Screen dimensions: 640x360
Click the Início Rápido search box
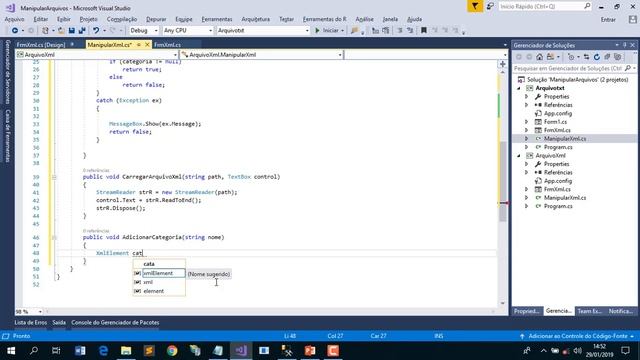click(x=544, y=7)
